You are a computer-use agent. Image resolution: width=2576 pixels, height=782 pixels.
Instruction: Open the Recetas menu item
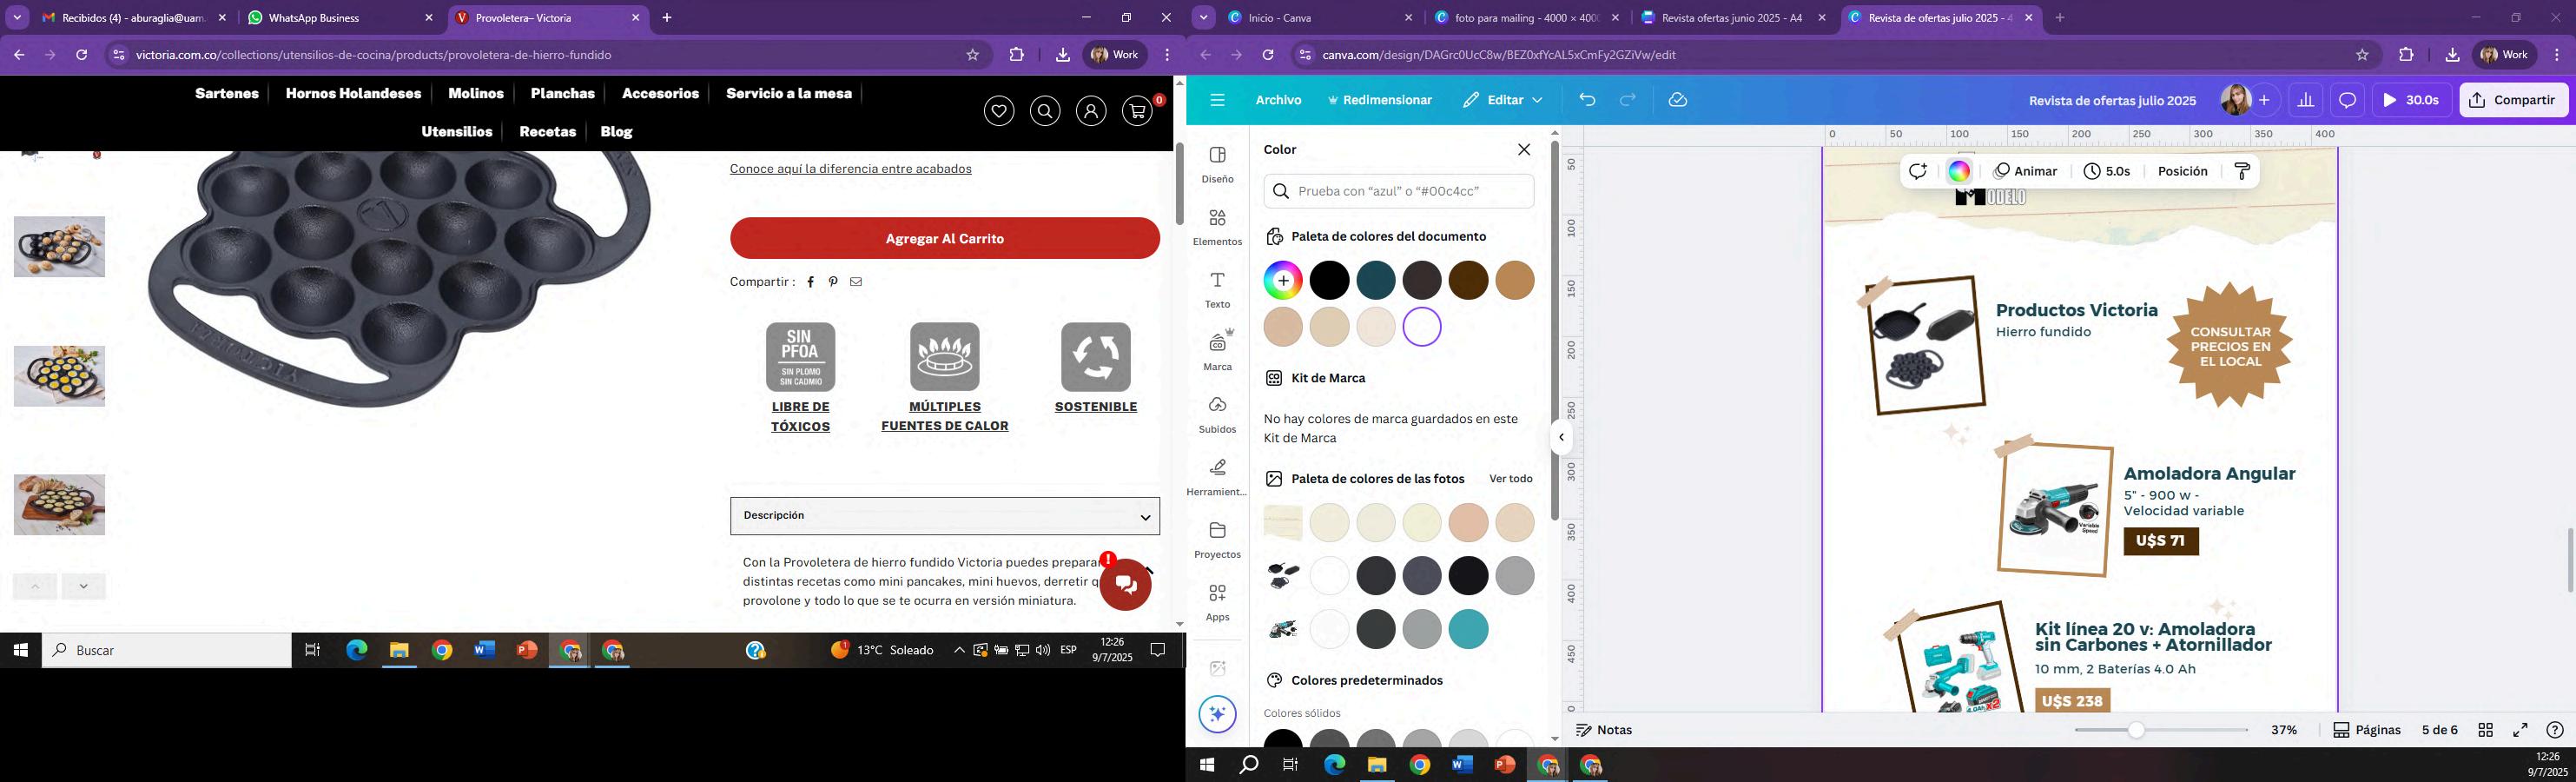[548, 131]
